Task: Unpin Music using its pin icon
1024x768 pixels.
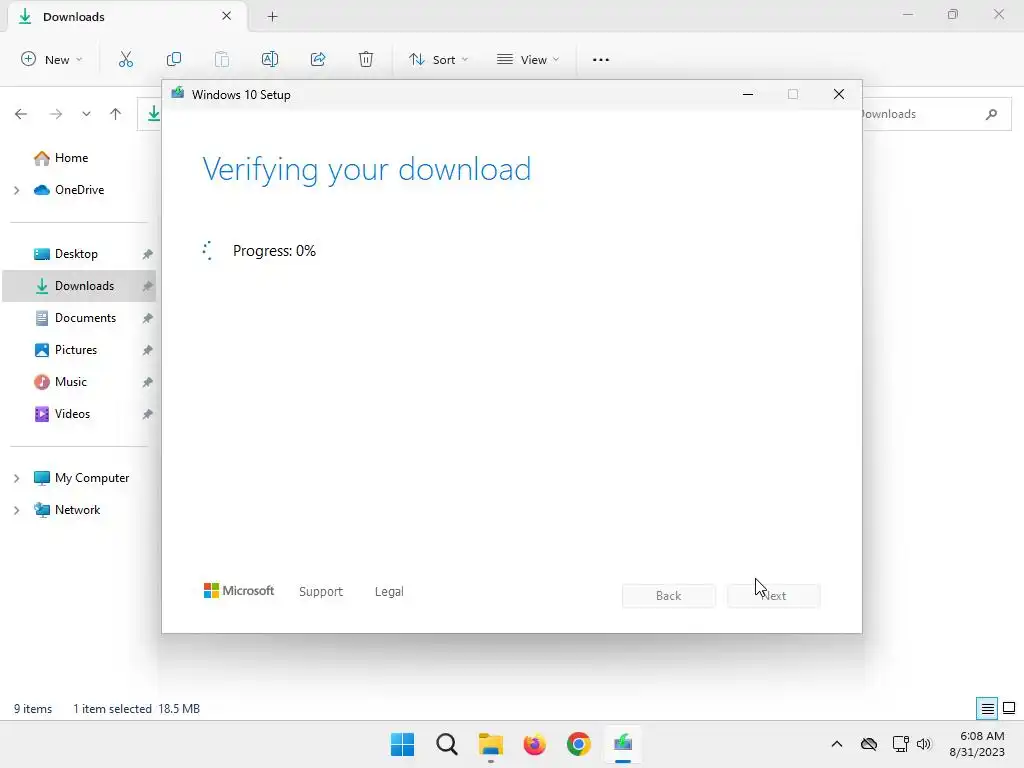Action: click(x=148, y=382)
